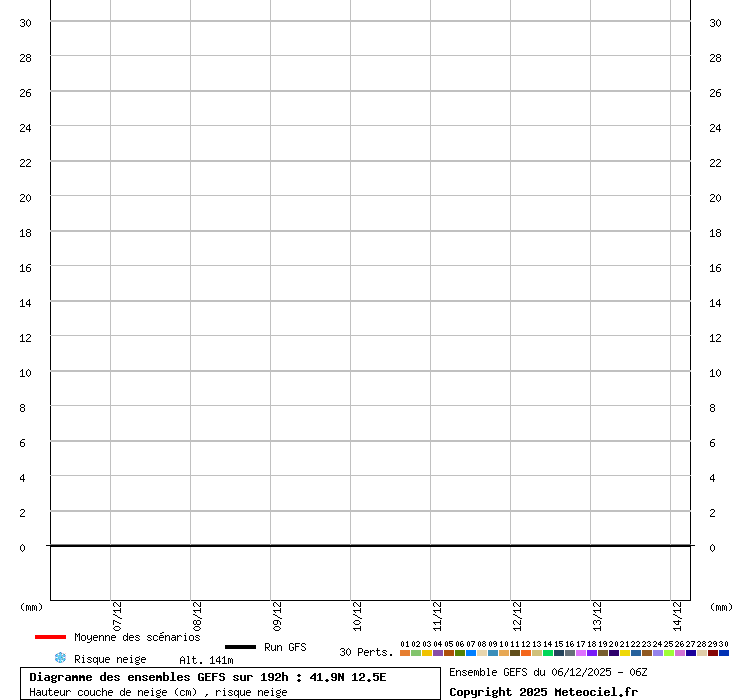
Task: Click the 30 Perts. legend label
Action: (366, 652)
